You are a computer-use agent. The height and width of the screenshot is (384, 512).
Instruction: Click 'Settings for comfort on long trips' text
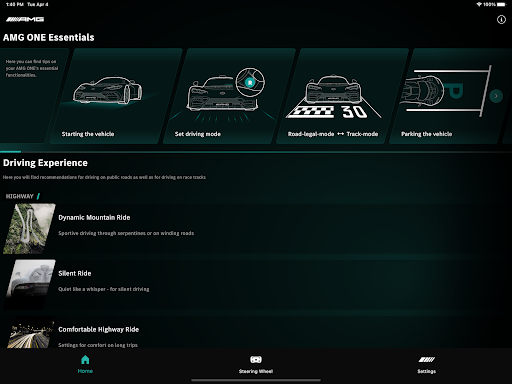tap(98, 345)
